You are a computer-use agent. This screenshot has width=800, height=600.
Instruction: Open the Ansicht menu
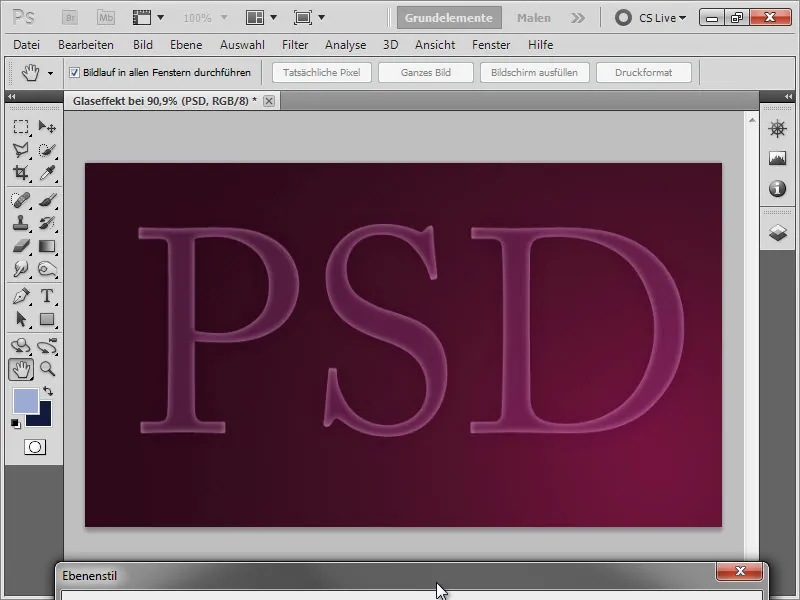[x=435, y=45]
